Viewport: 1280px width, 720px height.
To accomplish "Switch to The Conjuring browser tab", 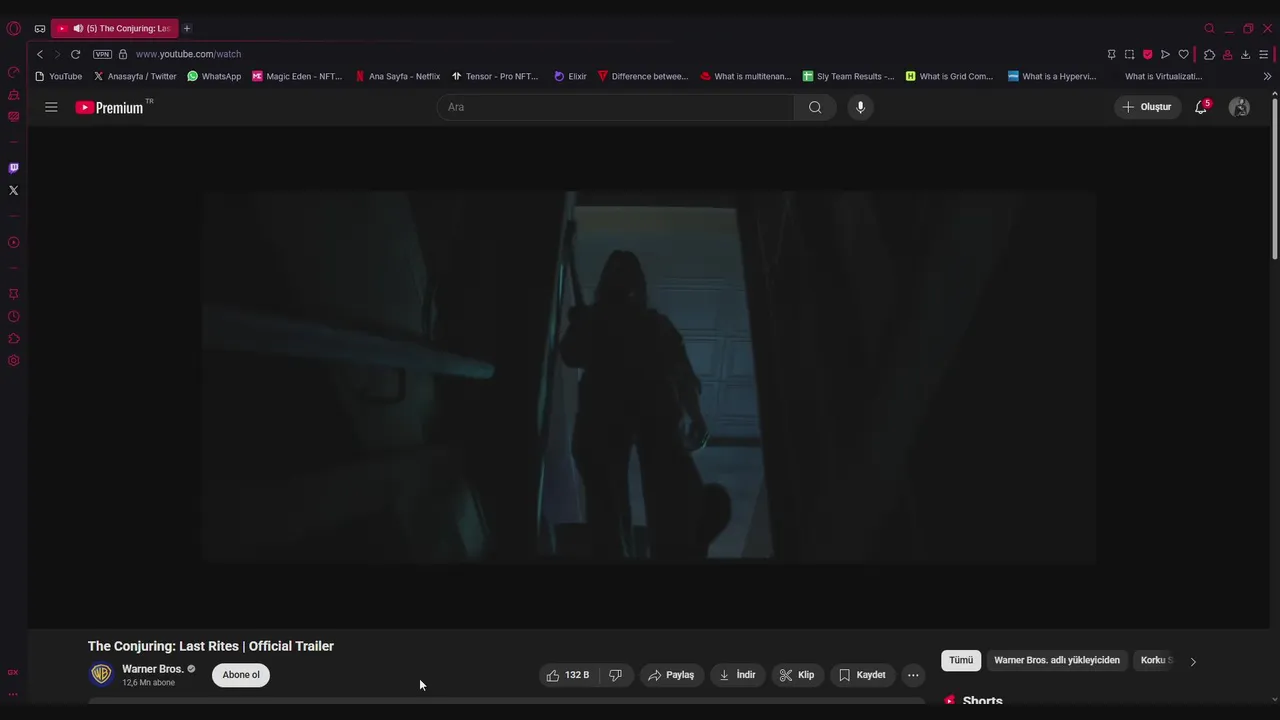I will (115, 28).
